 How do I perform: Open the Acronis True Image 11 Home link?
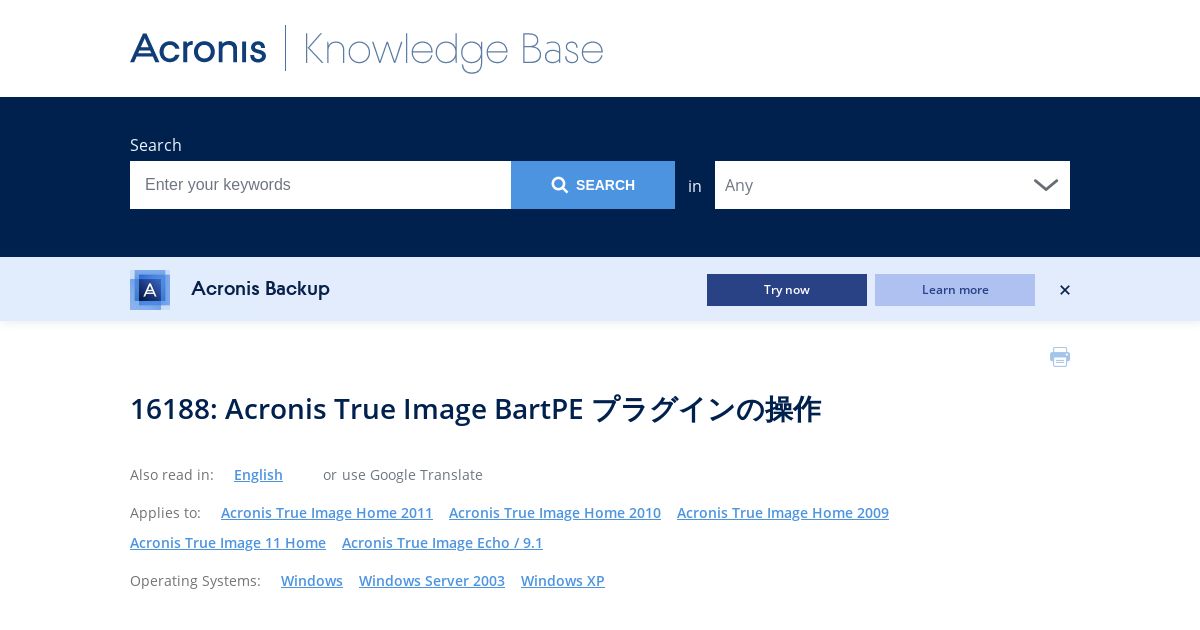(x=228, y=543)
